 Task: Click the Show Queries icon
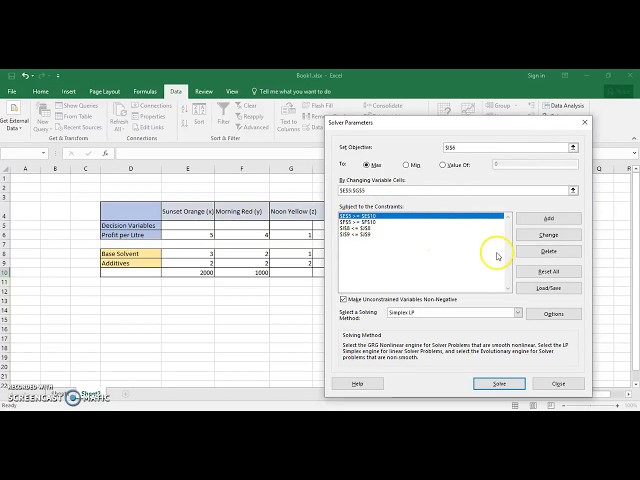pyautogui.click(x=59, y=106)
